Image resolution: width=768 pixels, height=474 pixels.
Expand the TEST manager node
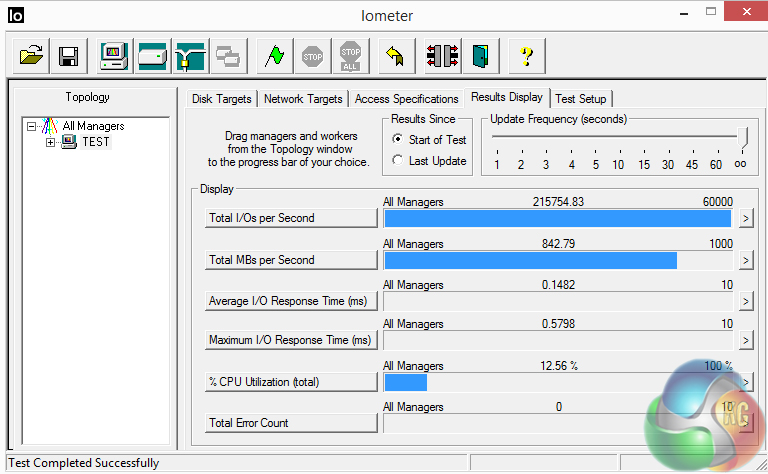point(50,142)
